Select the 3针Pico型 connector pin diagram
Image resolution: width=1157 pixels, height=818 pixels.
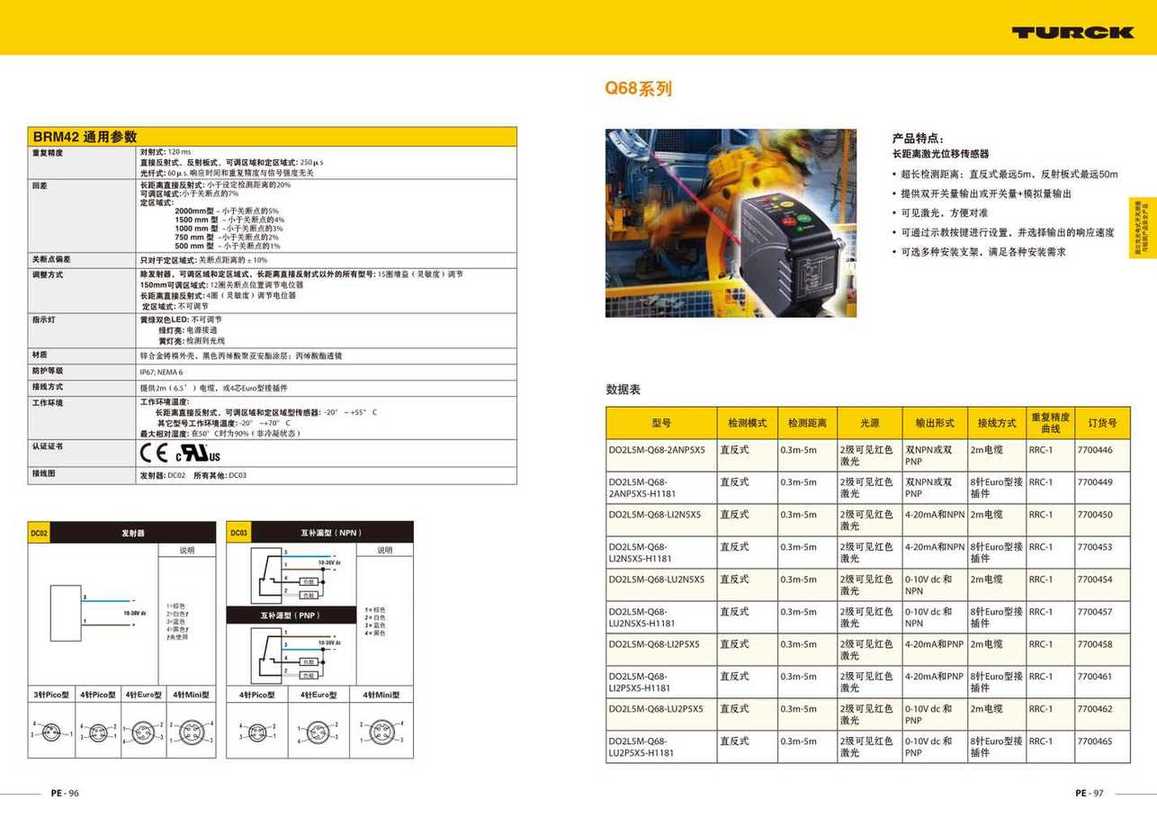coord(51,732)
